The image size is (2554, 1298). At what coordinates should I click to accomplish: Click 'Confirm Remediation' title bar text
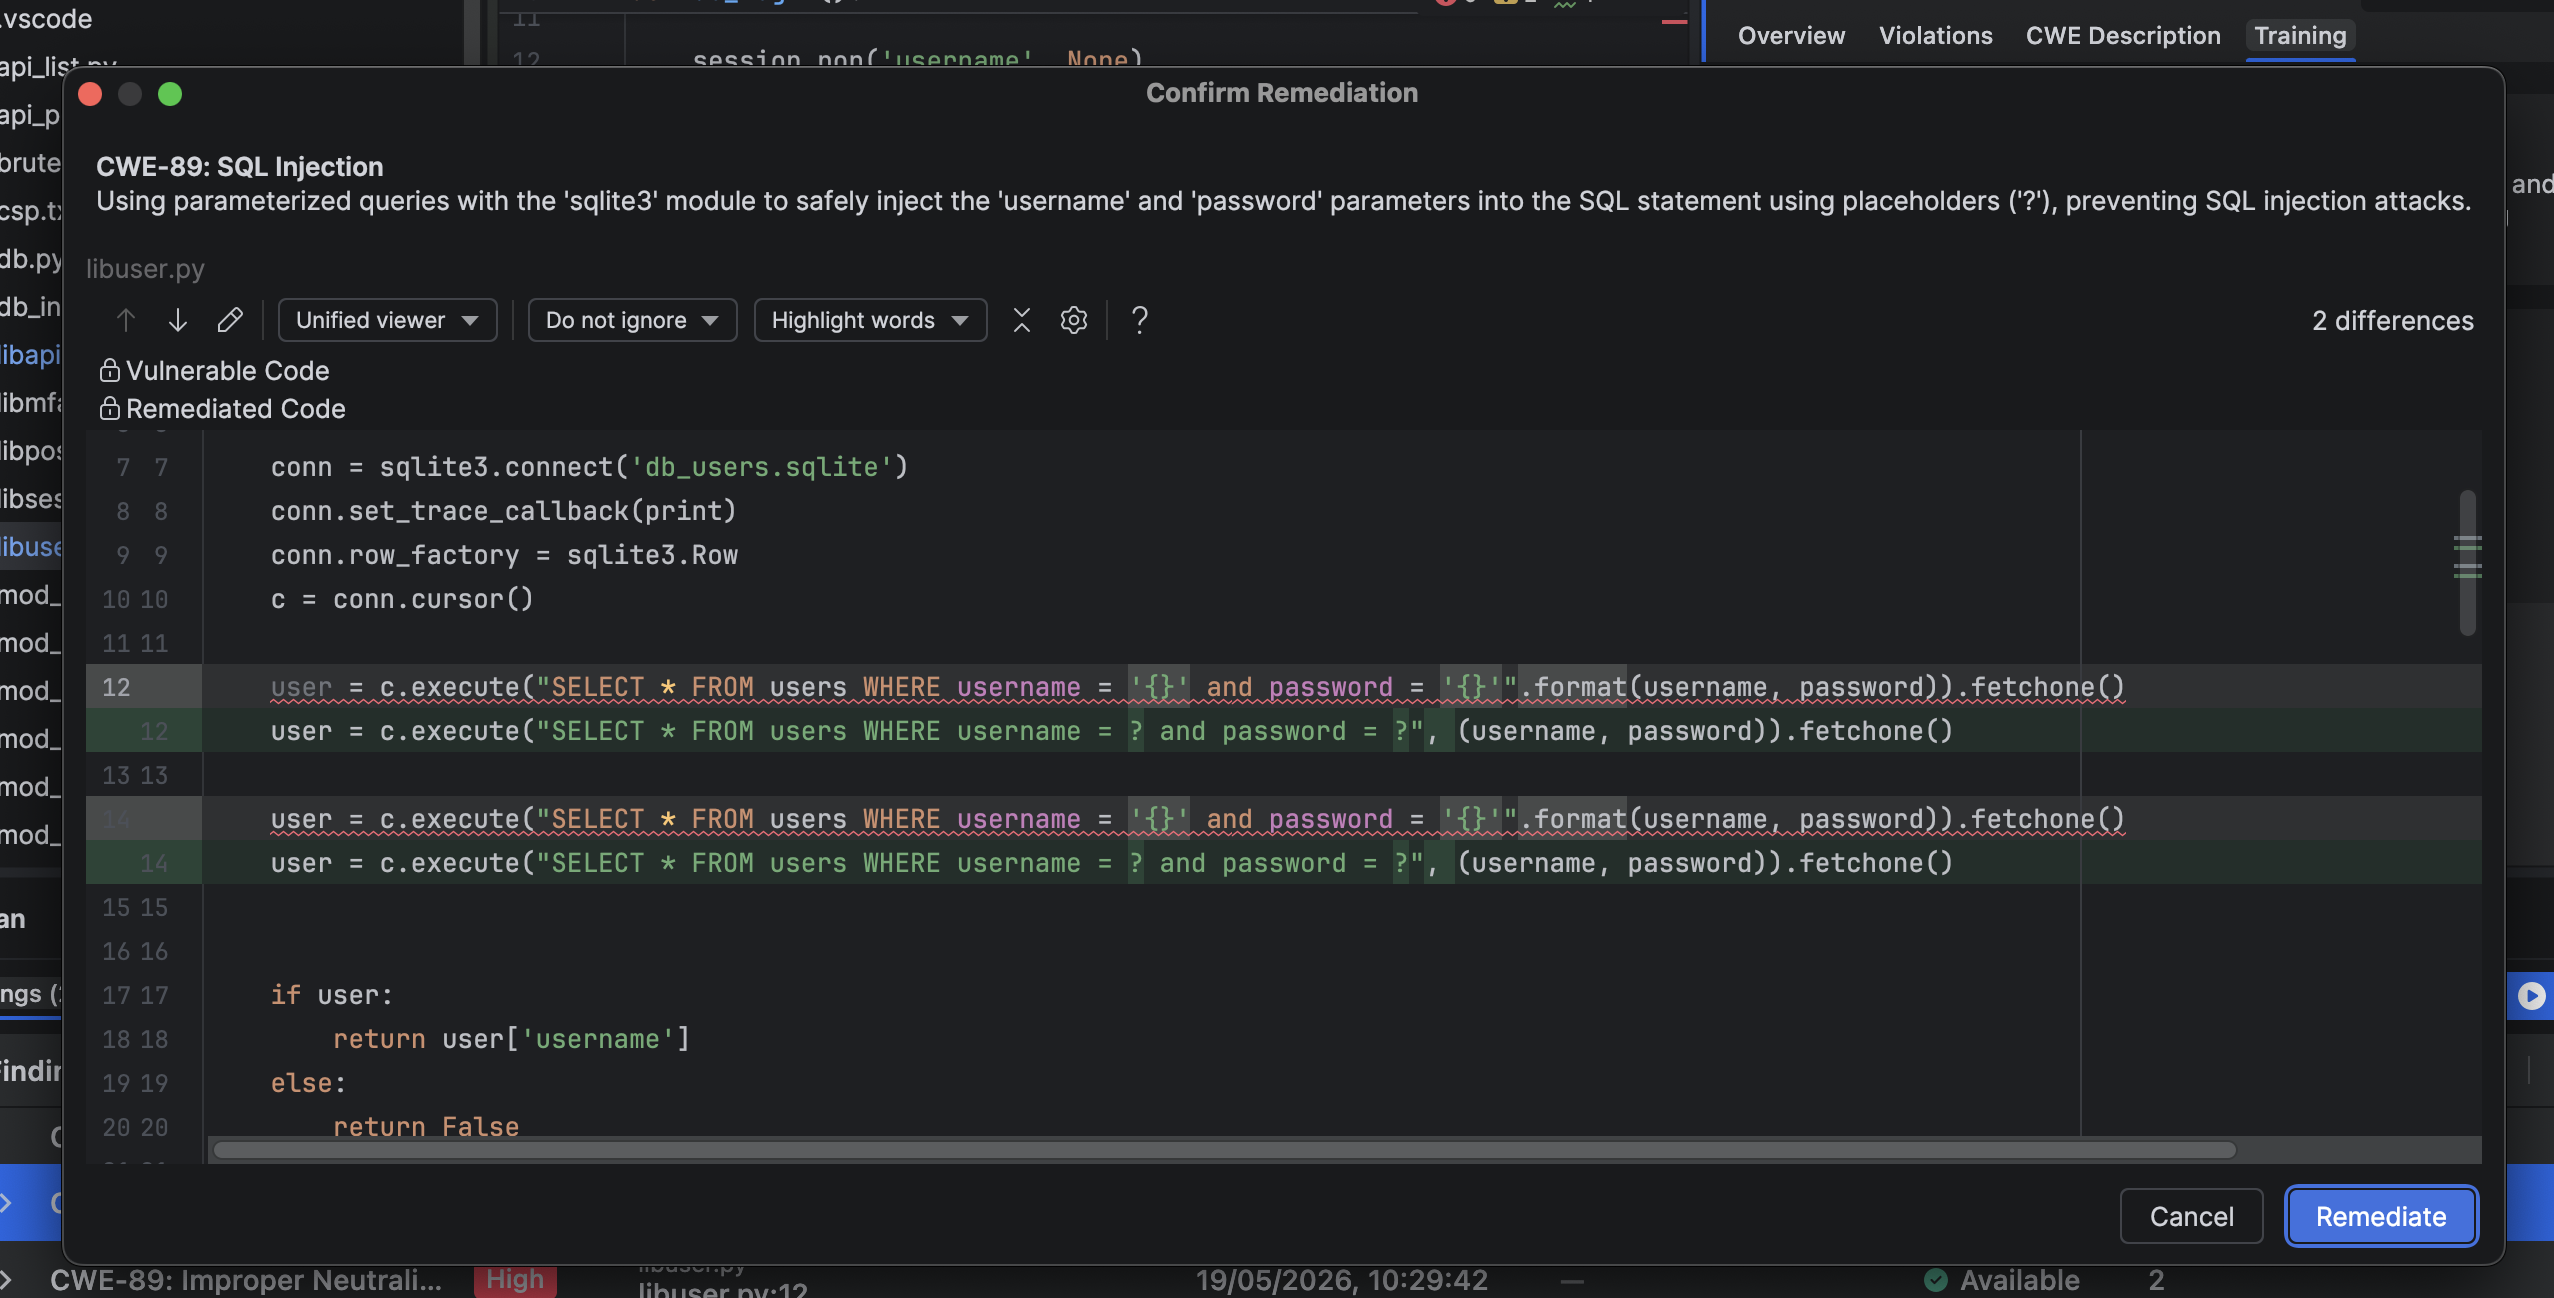[x=1282, y=93]
